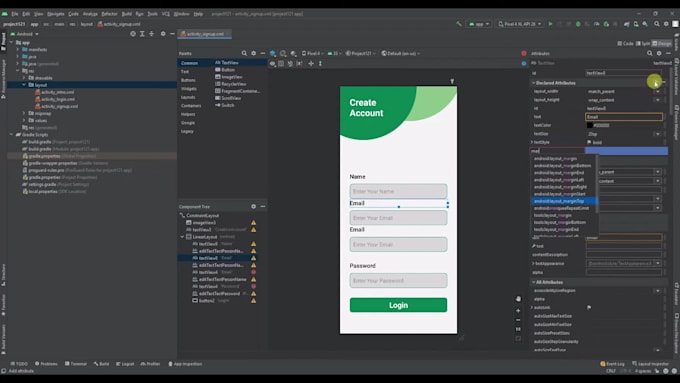Viewport: 680px width, 383px height.
Task: Open the layout_width value dropdown
Action: pos(657,92)
